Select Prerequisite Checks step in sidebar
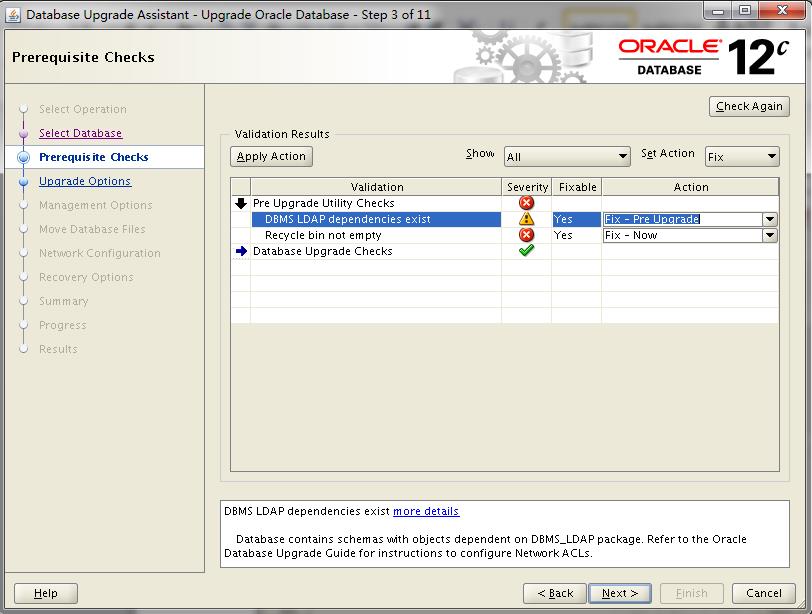The width and height of the screenshot is (812, 614). point(94,157)
